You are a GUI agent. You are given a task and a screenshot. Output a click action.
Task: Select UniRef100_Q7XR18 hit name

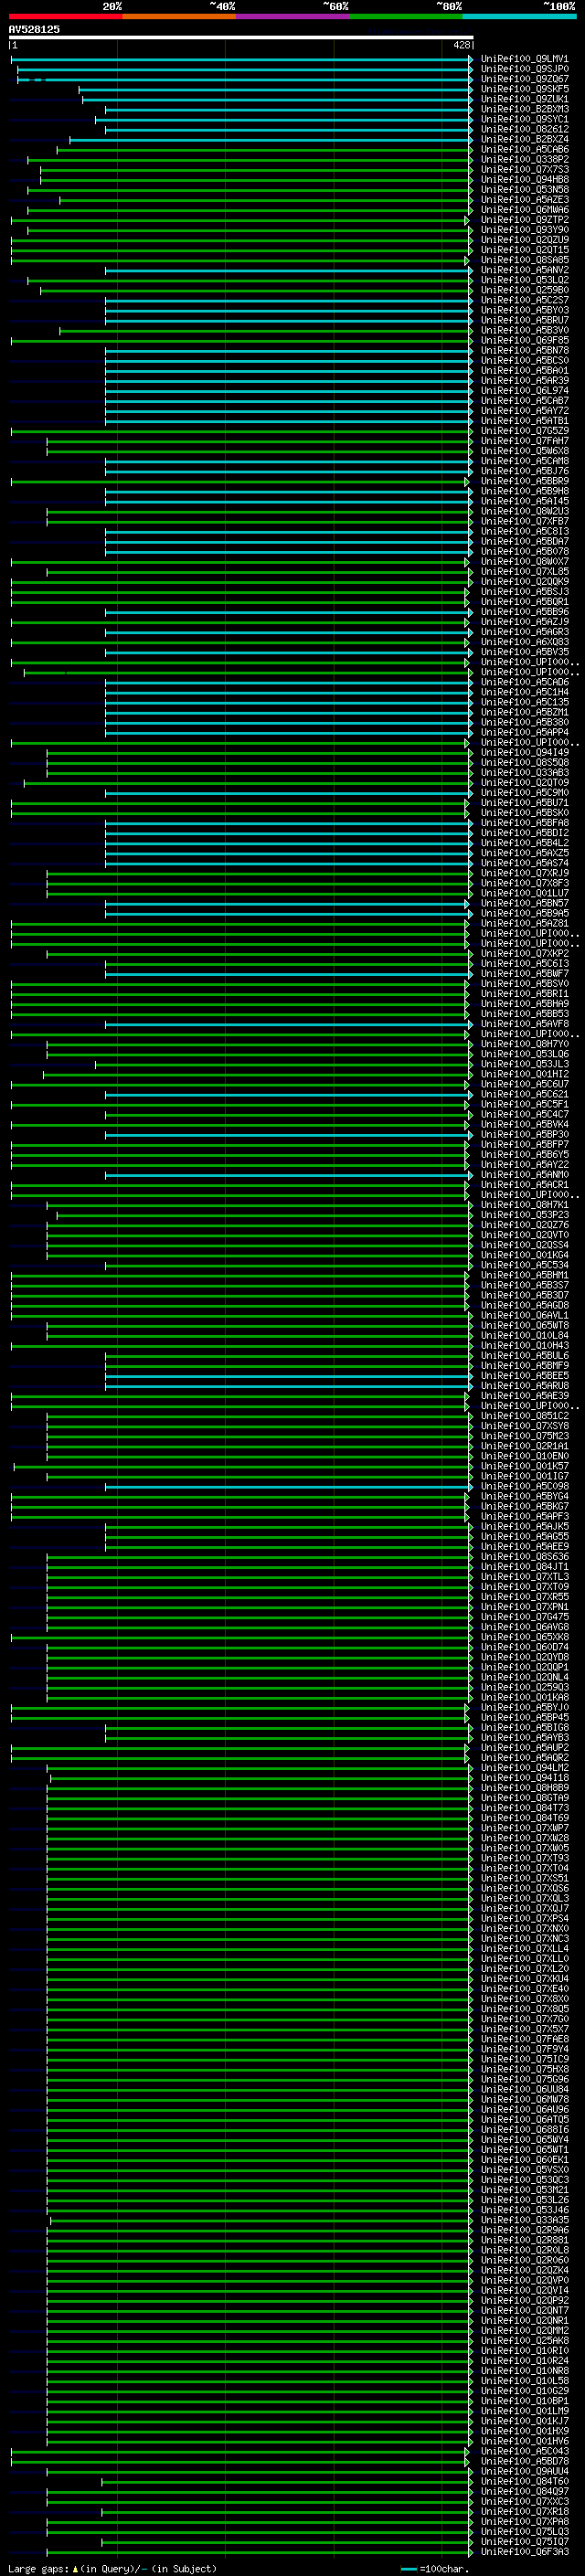click(525, 2511)
